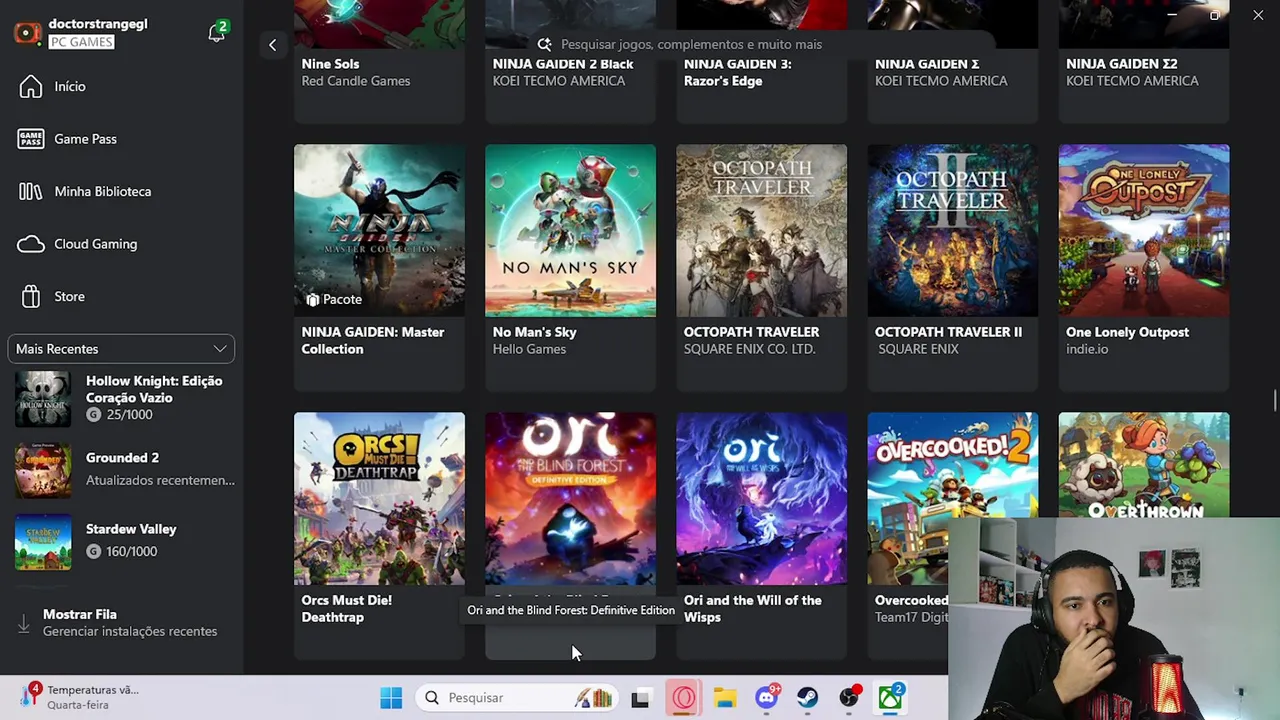Click the NINJA GAIDEN 2 Black title

563,64
